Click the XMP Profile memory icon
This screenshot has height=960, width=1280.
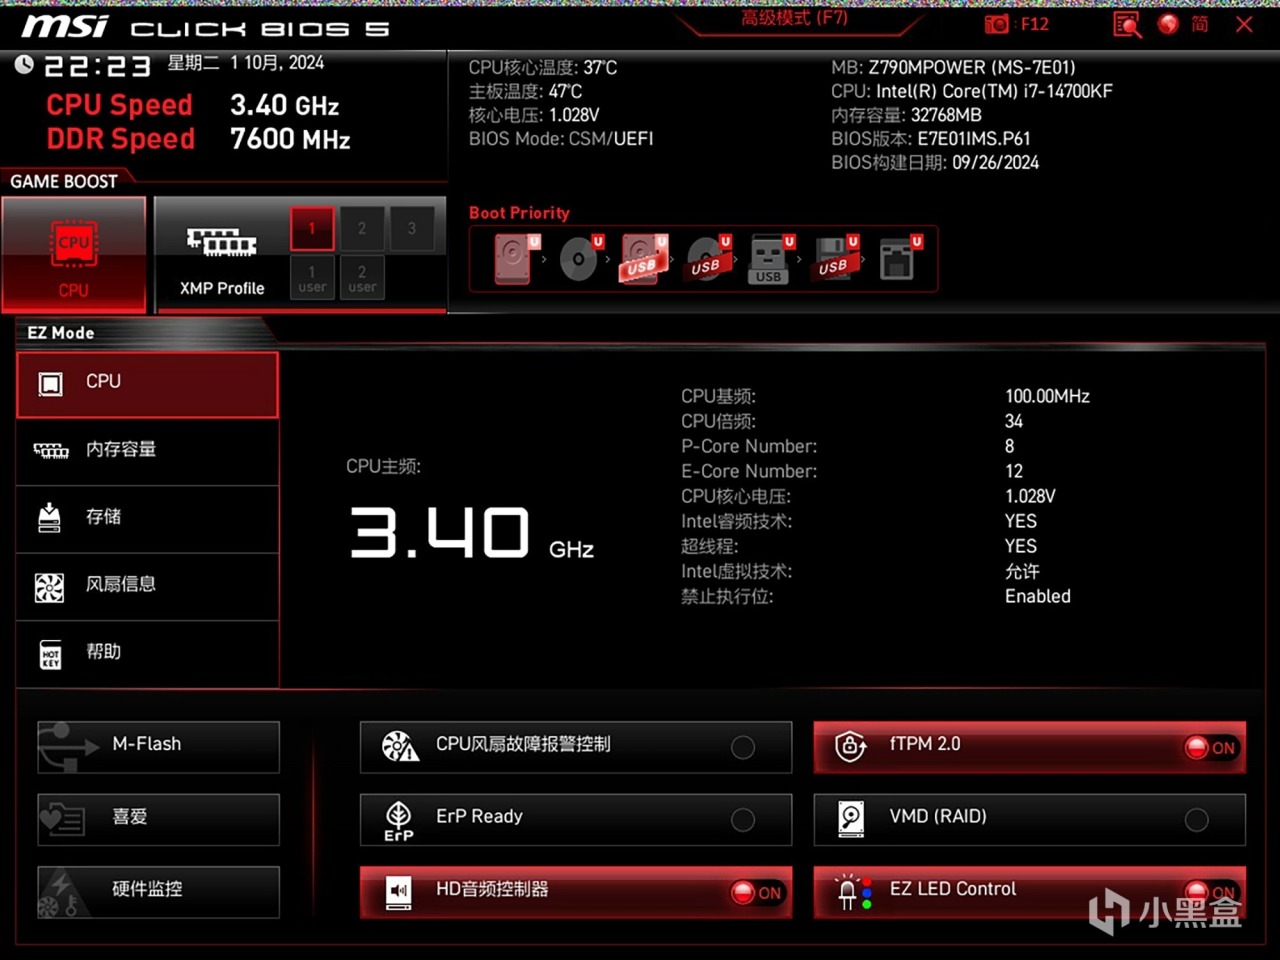(x=221, y=242)
